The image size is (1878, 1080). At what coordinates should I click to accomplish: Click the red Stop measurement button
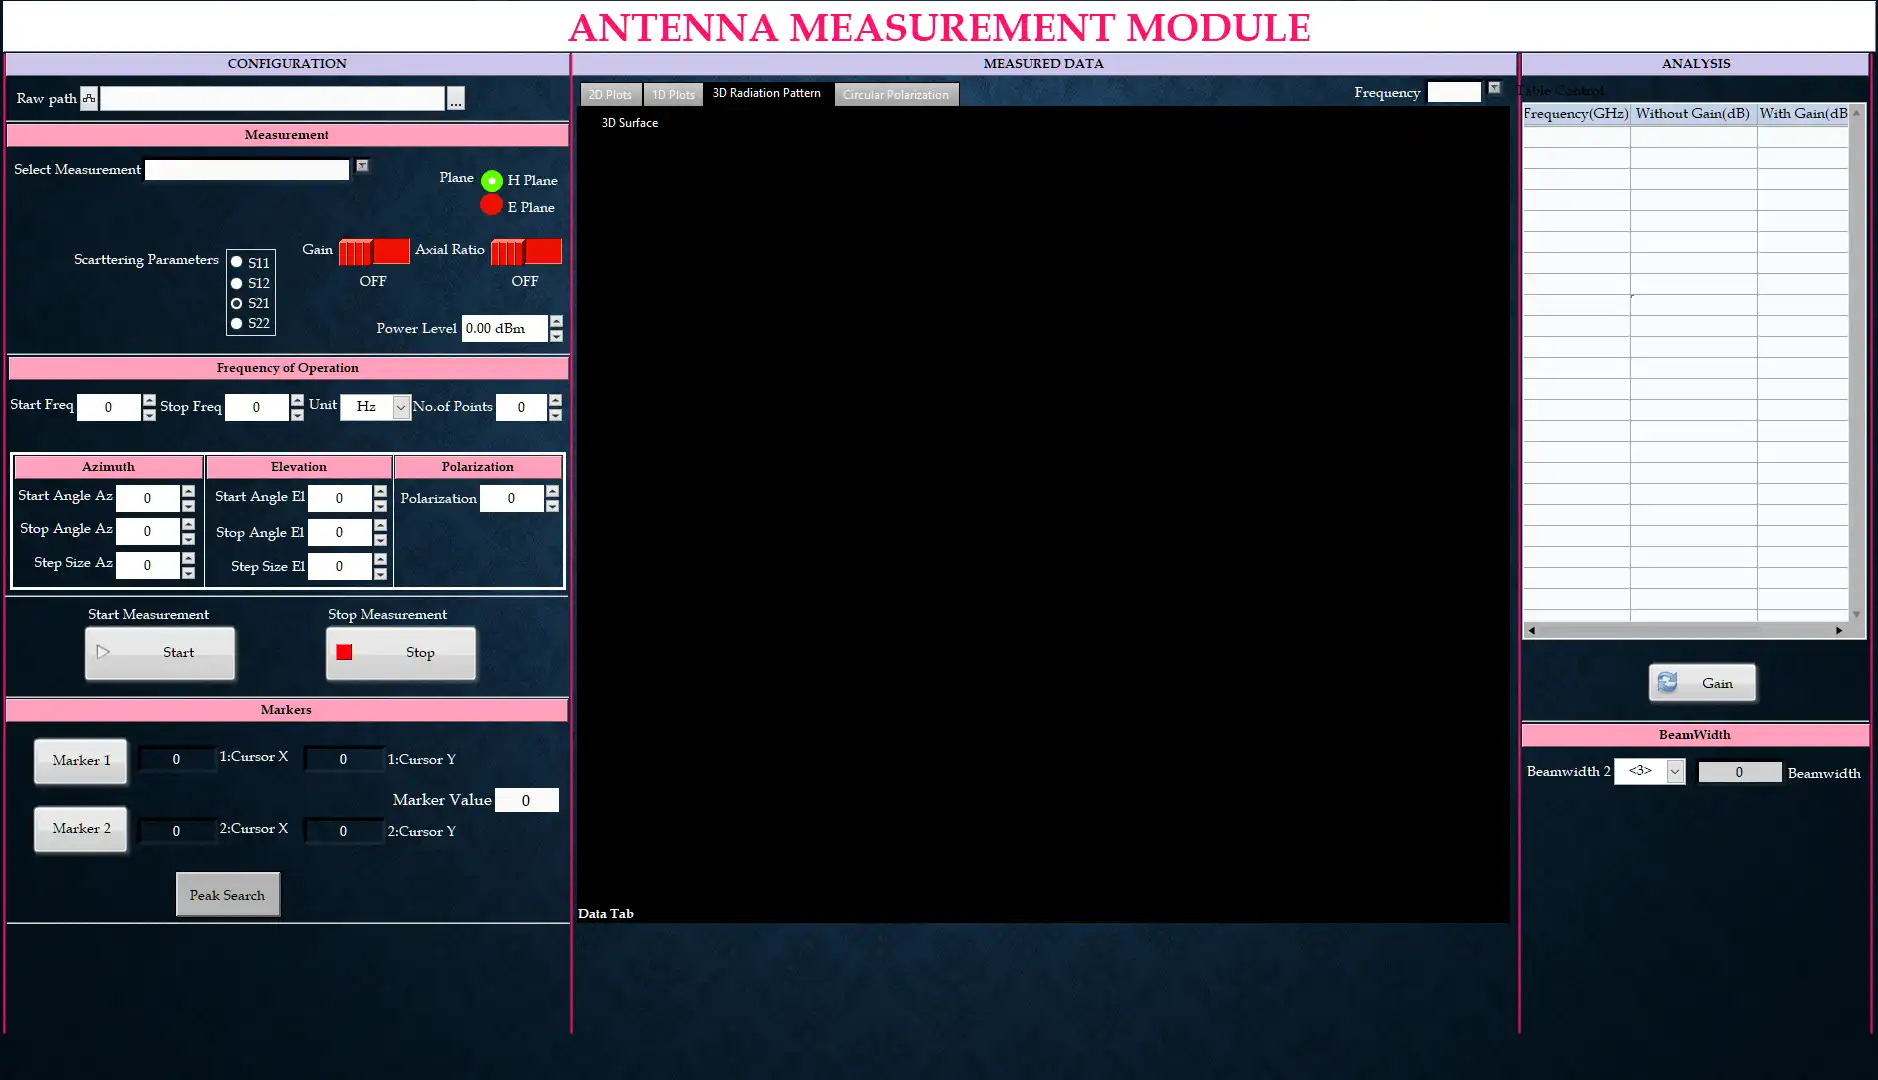[x=400, y=653]
